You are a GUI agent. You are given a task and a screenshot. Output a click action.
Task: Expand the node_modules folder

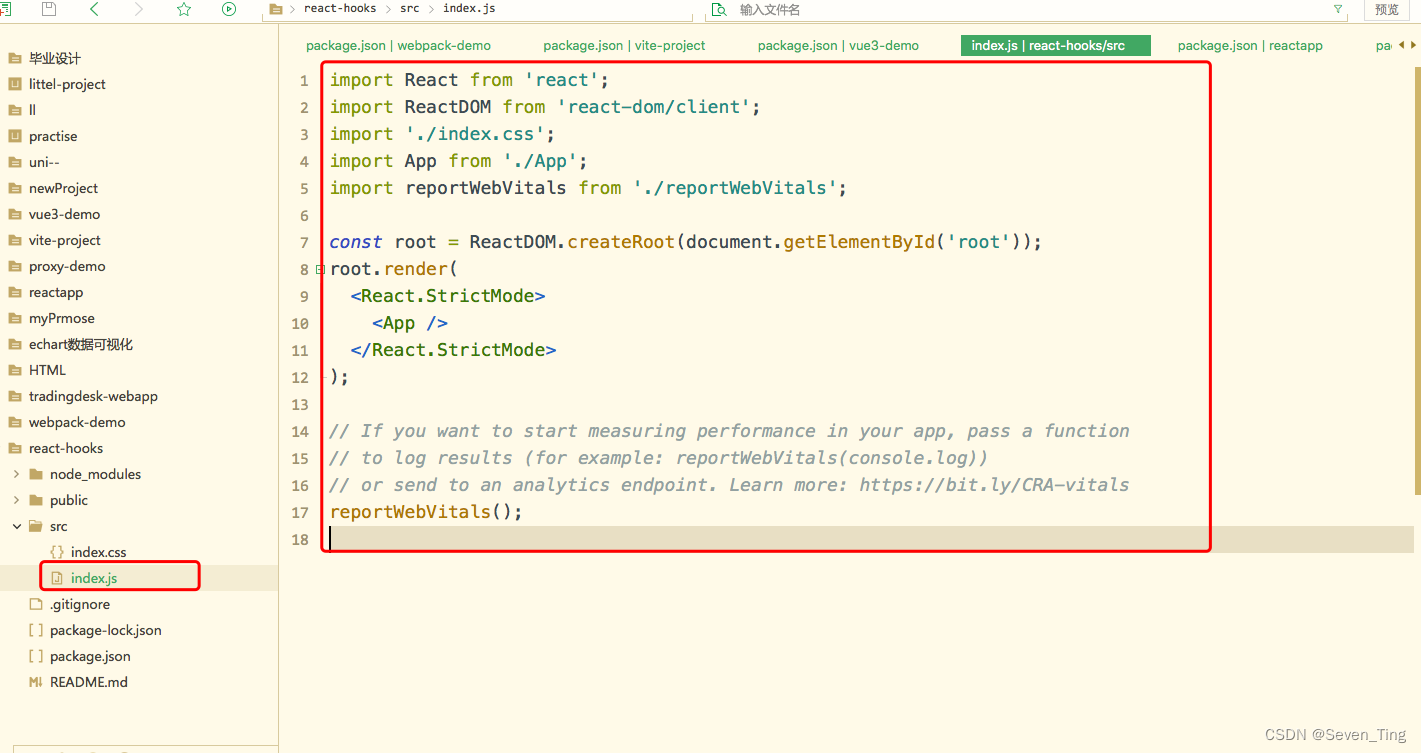click(16, 473)
